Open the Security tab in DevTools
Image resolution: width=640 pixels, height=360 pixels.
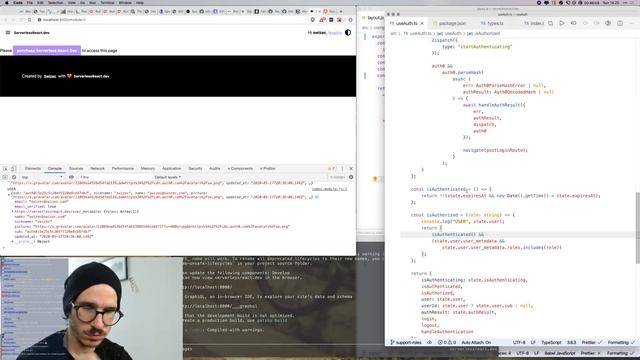pyautogui.click(x=195, y=169)
